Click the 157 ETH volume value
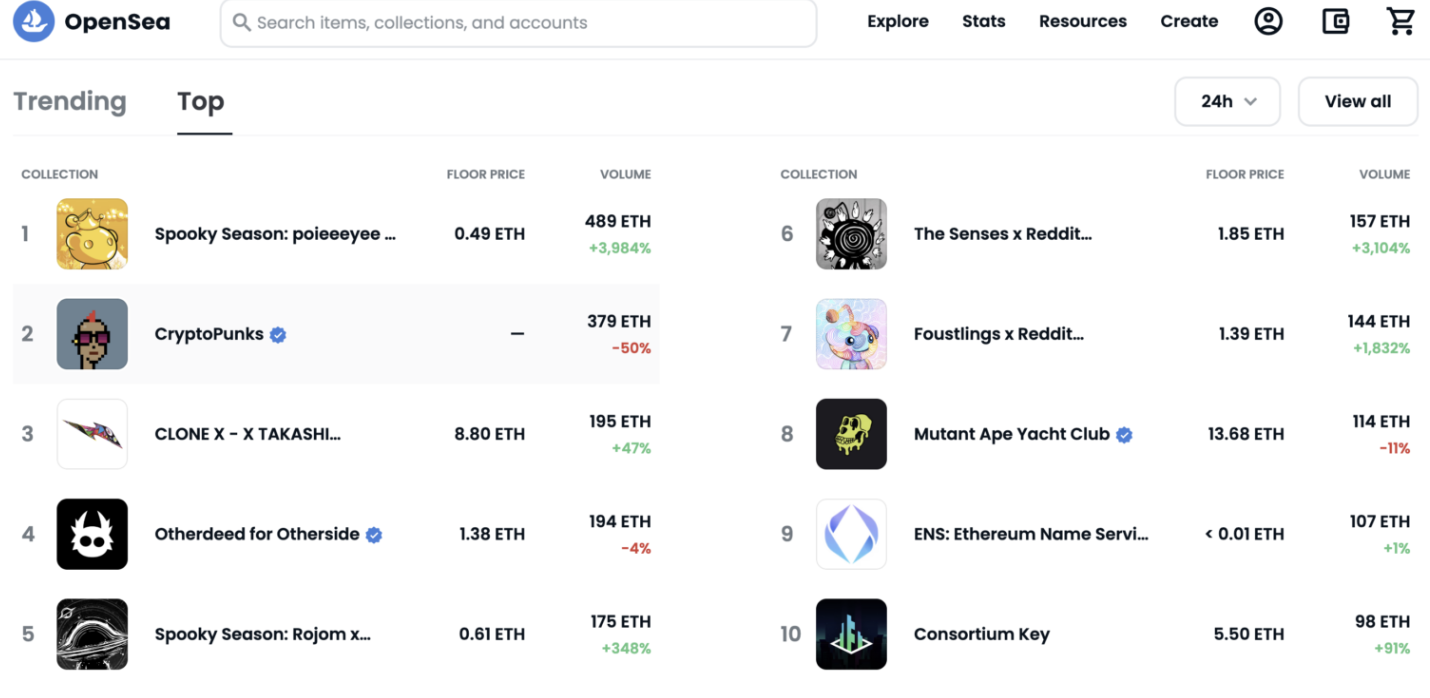Image resolution: width=1430 pixels, height=698 pixels. coord(1380,221)
